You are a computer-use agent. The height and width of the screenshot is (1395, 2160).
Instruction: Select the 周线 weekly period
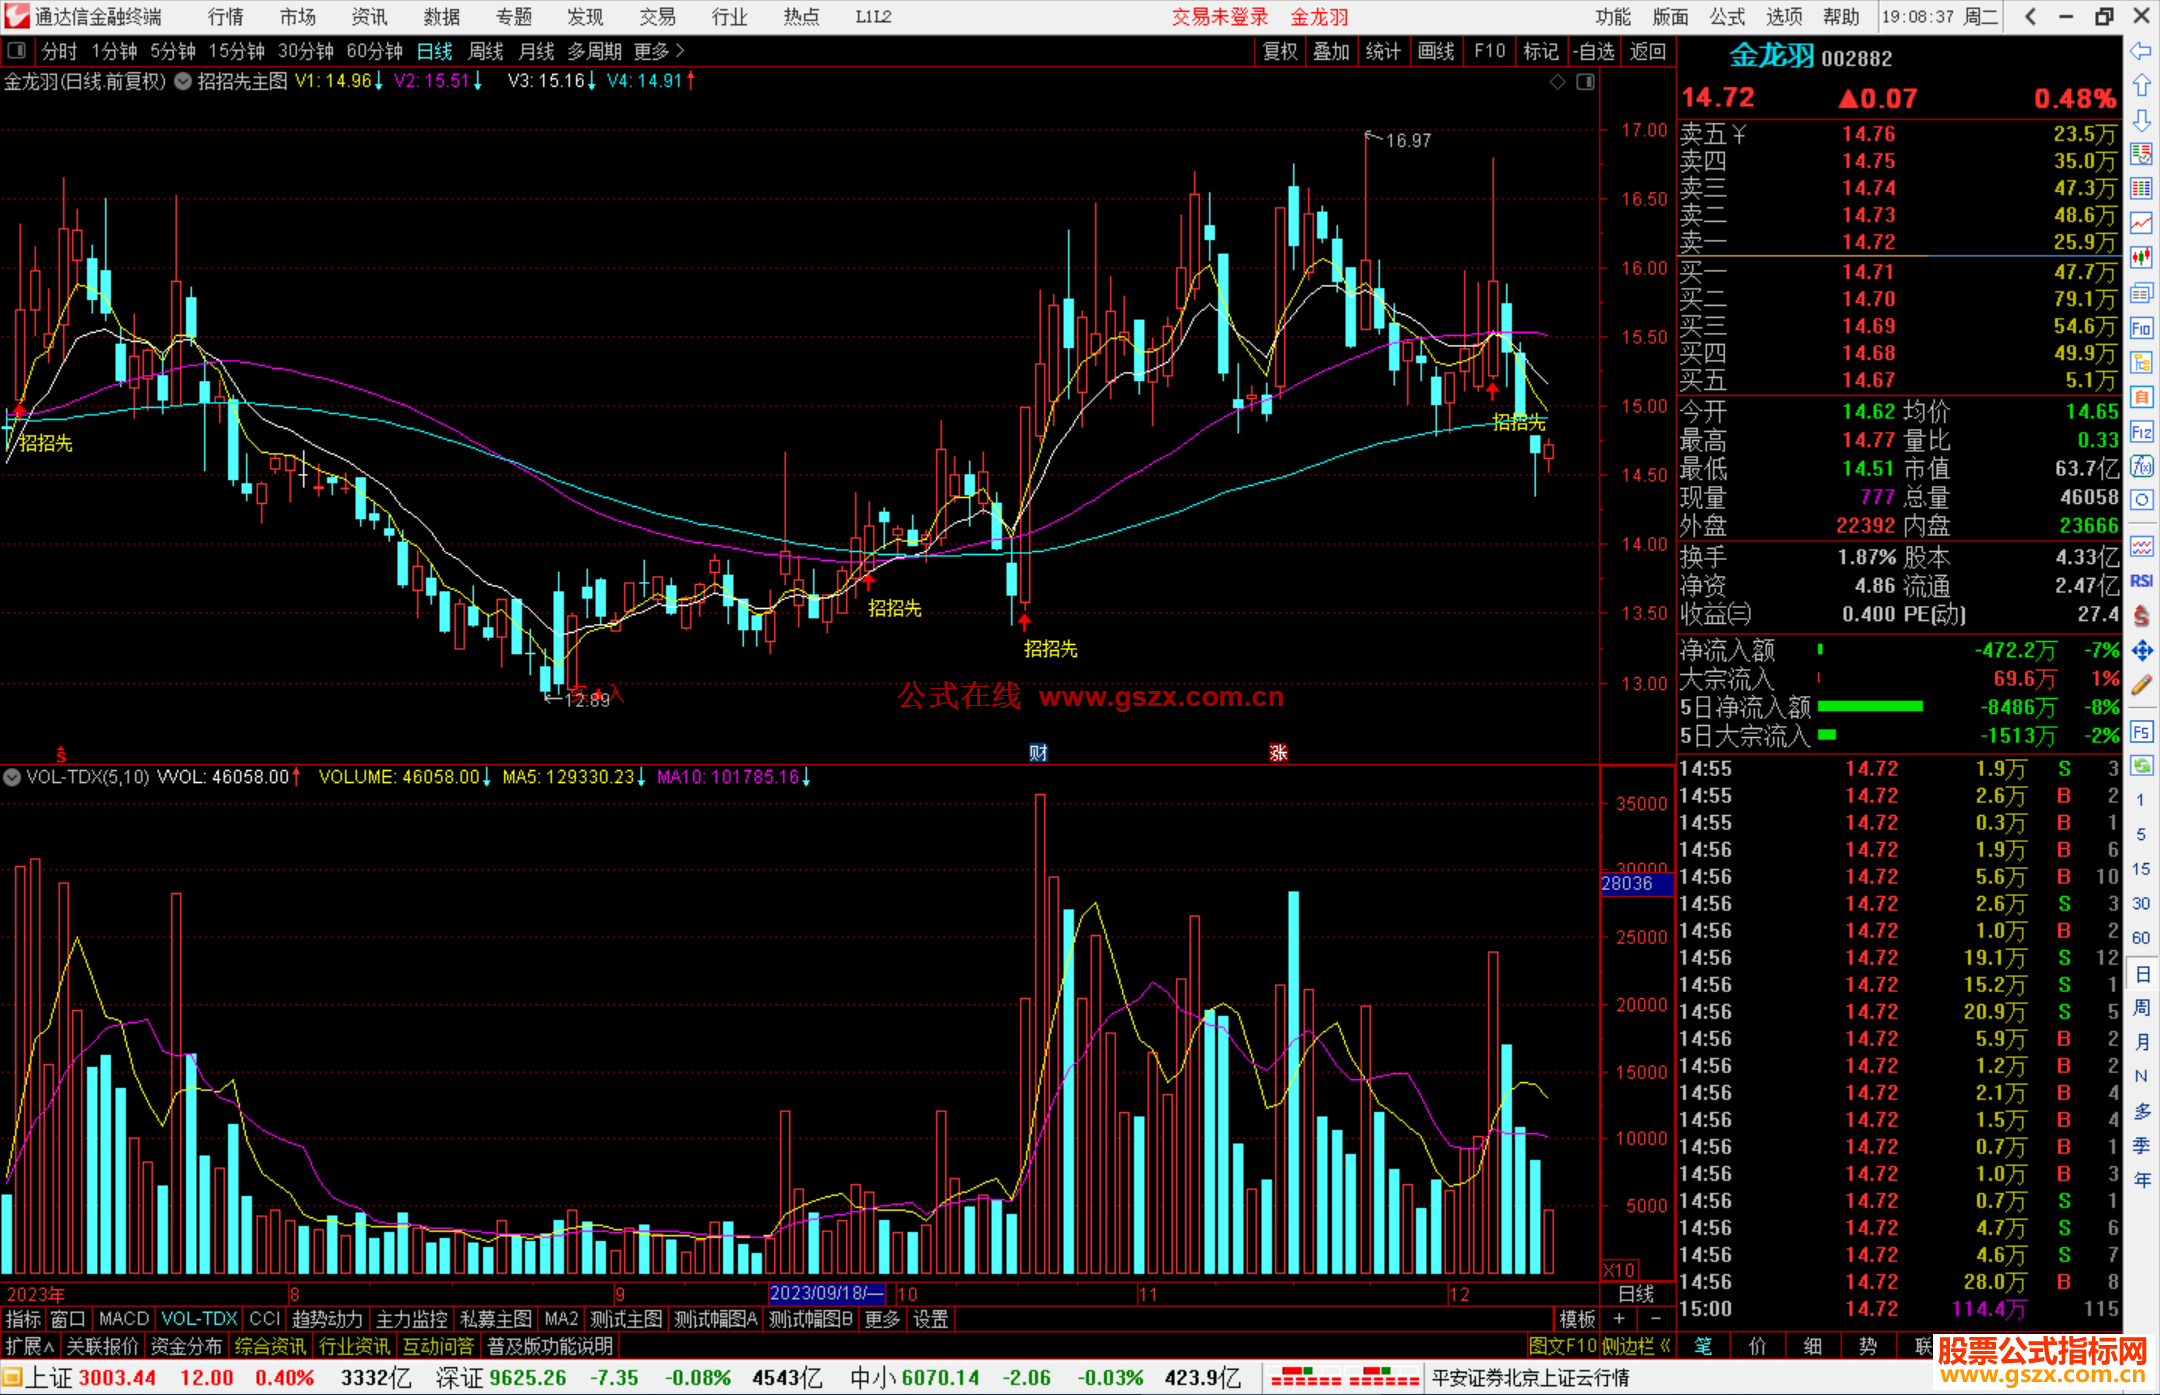486,51
